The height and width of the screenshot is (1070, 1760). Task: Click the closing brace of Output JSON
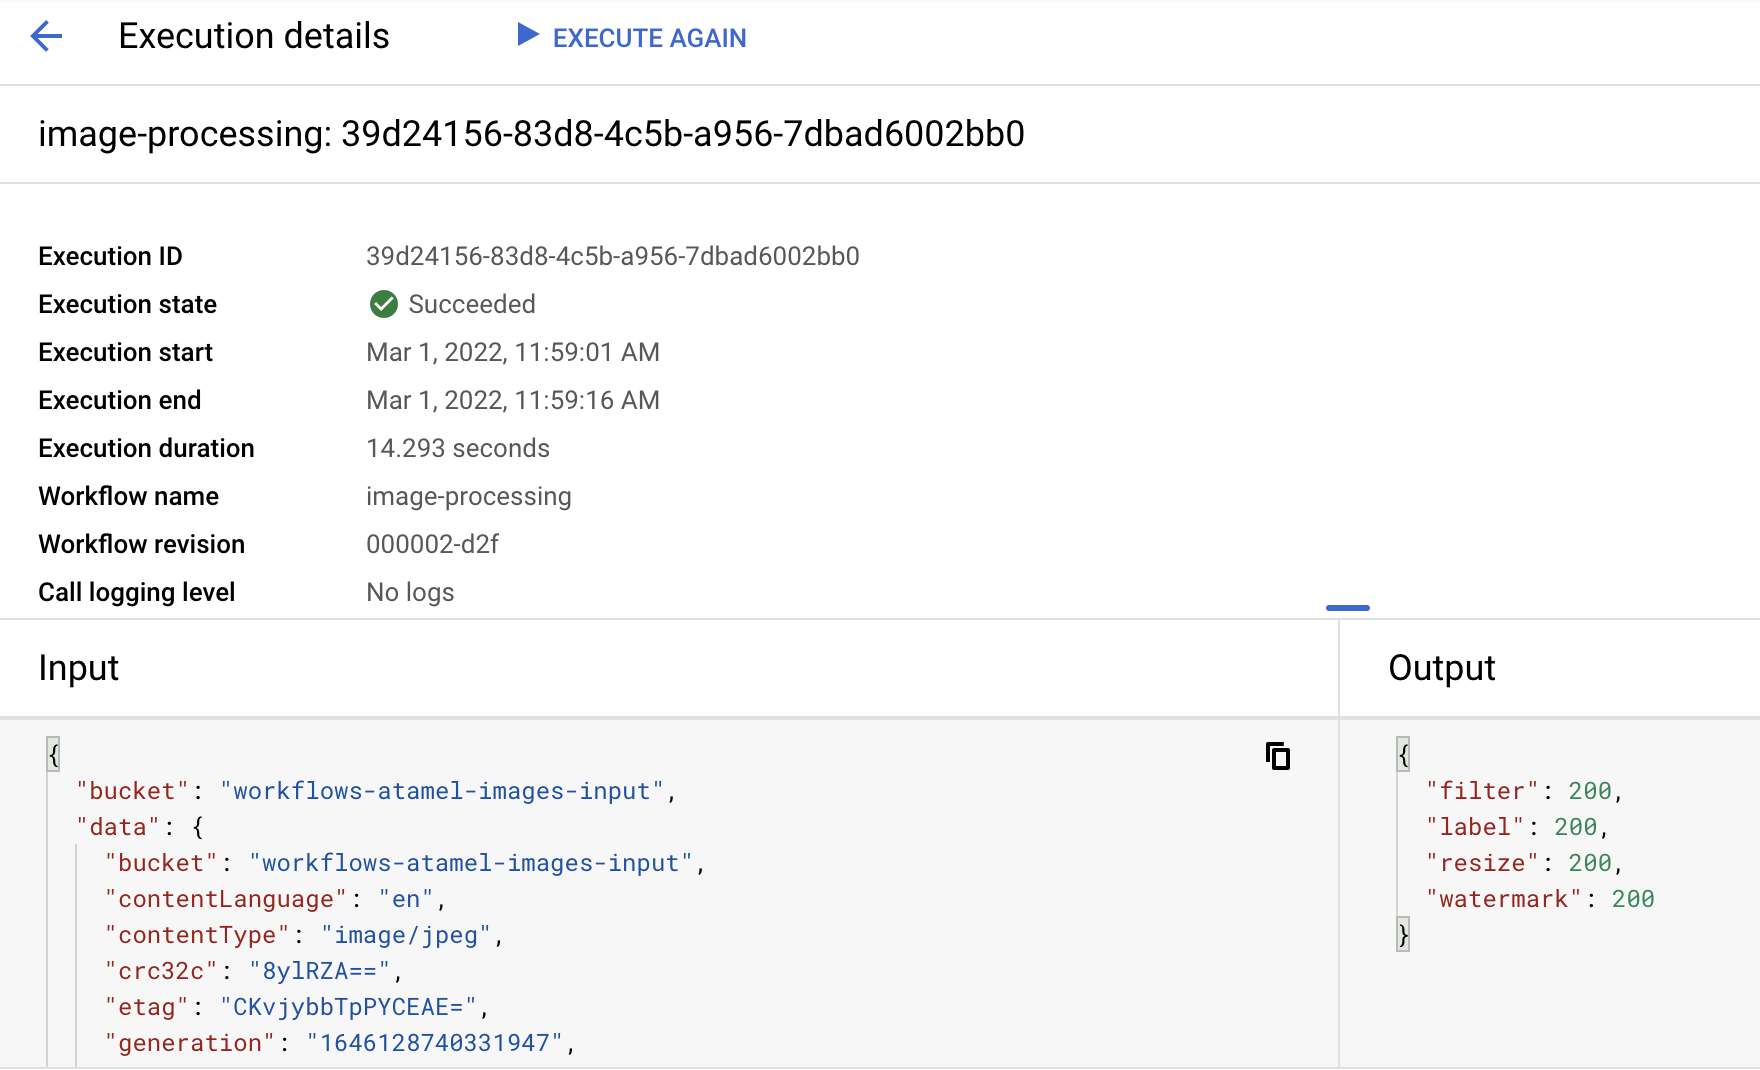pyautogui.click(x=1403, y=935)
